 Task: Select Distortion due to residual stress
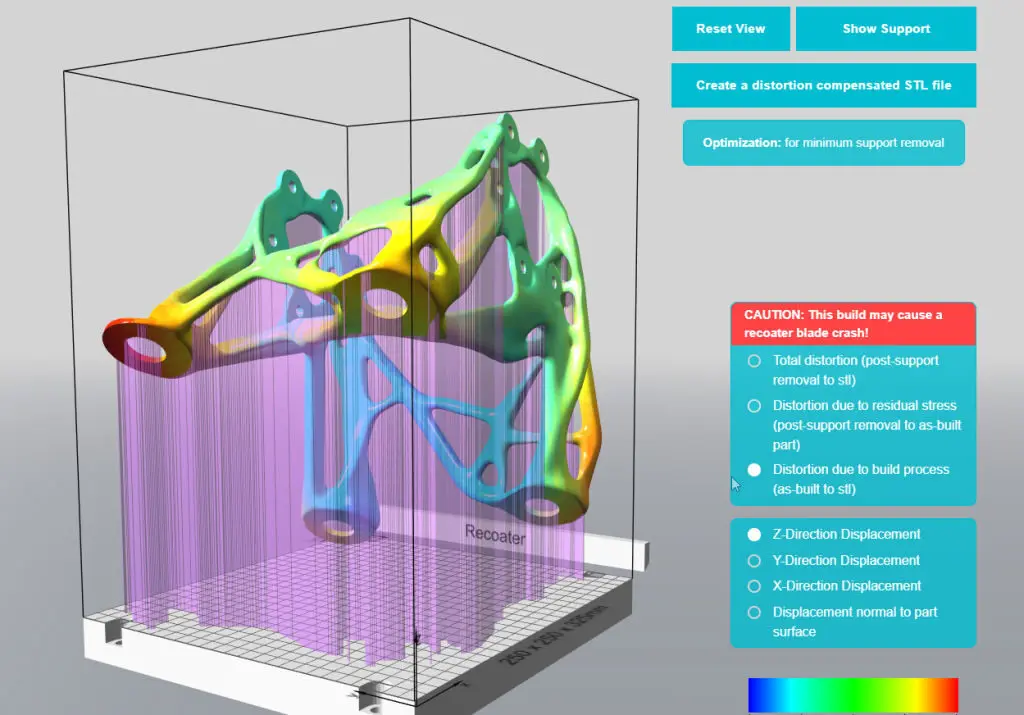coord(753,406)
